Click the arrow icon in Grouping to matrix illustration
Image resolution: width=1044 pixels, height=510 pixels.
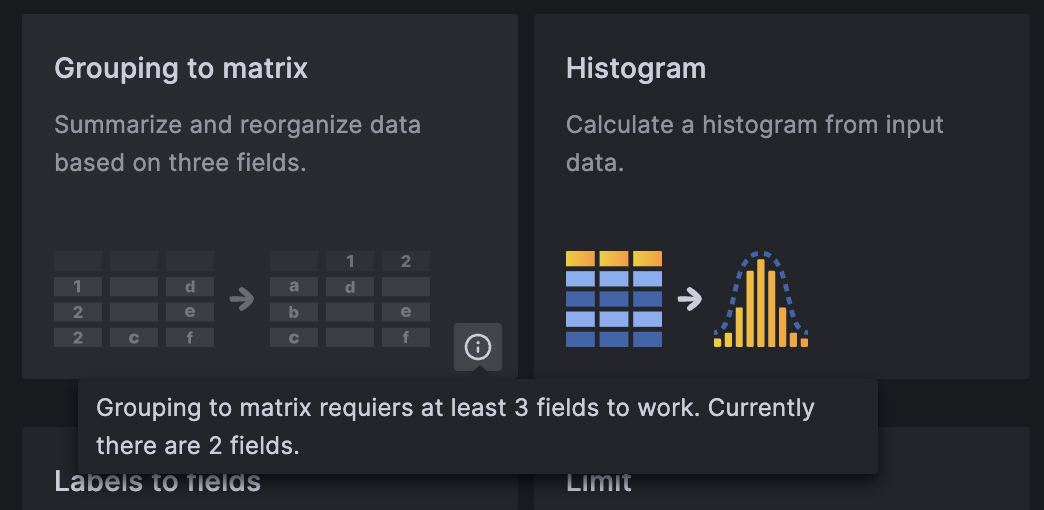point(241,298)
